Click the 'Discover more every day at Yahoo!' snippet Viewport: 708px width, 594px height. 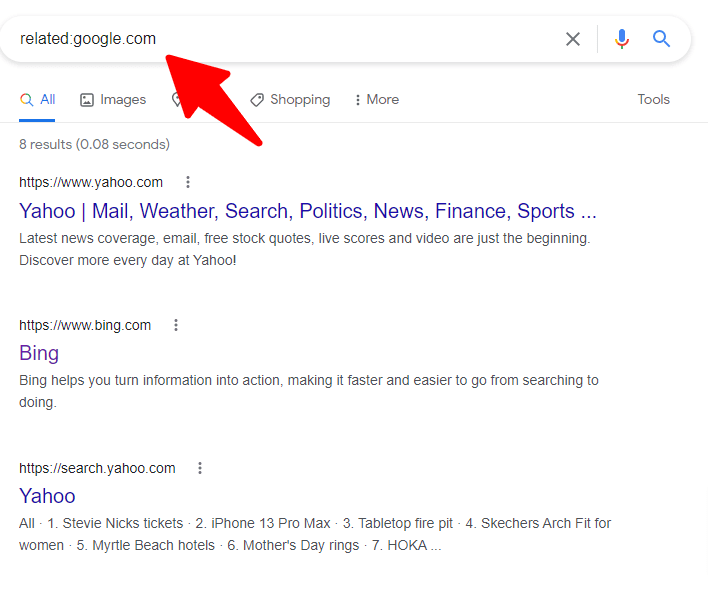(x=127, y=260)
